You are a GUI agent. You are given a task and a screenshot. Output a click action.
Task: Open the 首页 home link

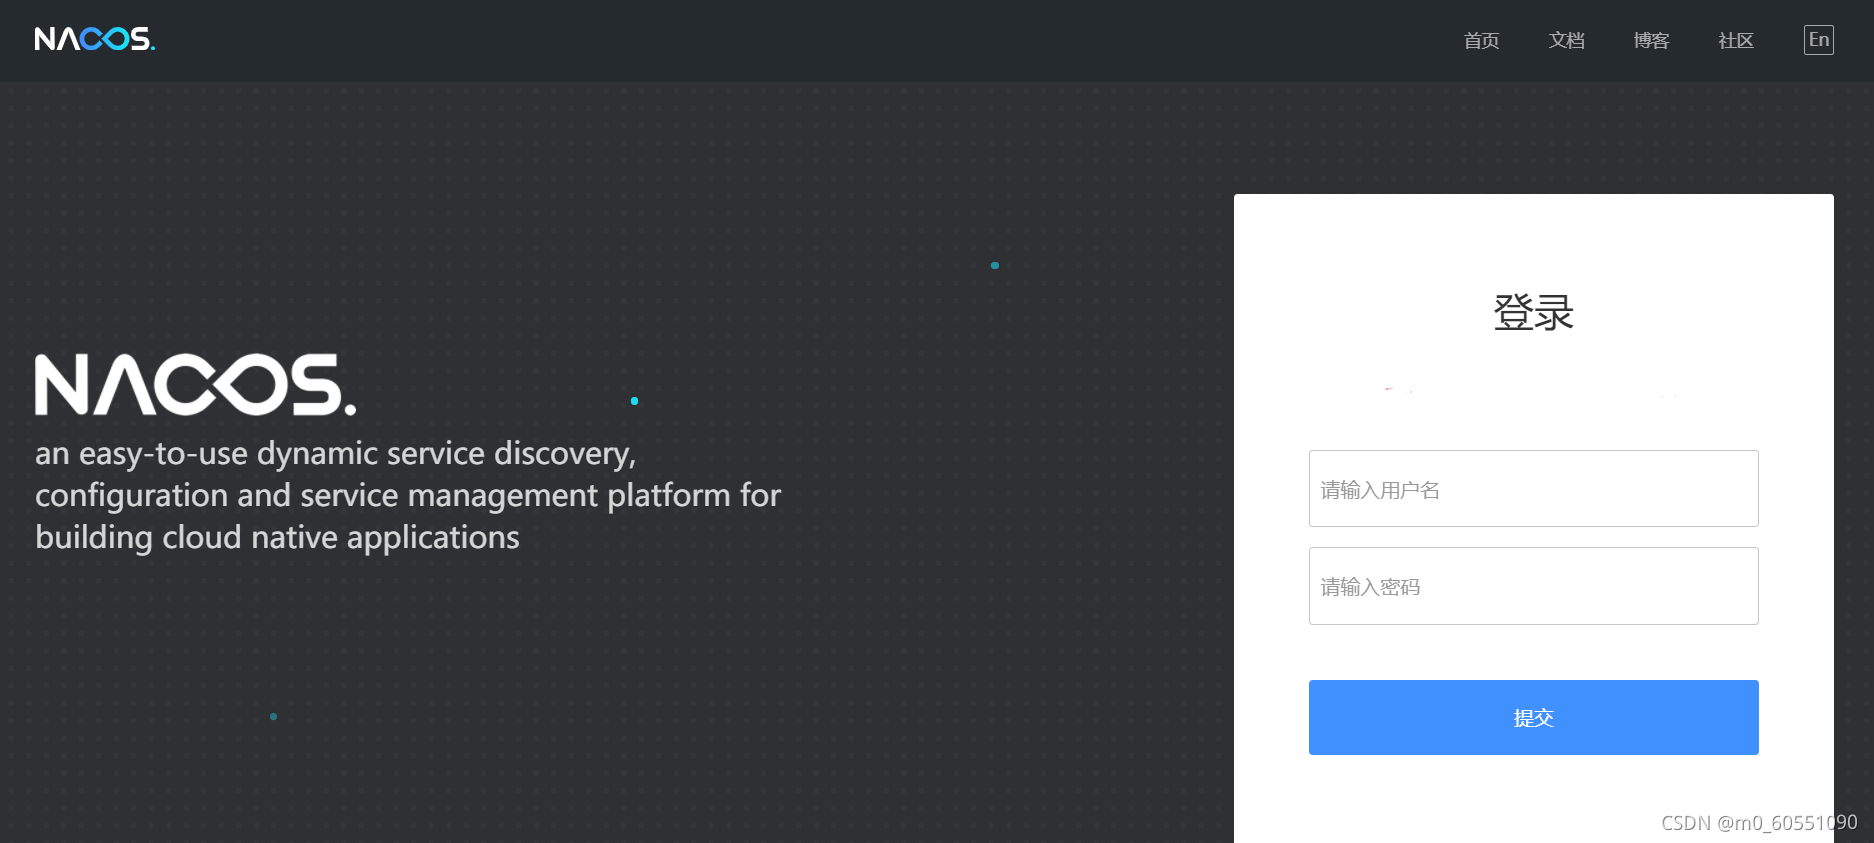1481,41
